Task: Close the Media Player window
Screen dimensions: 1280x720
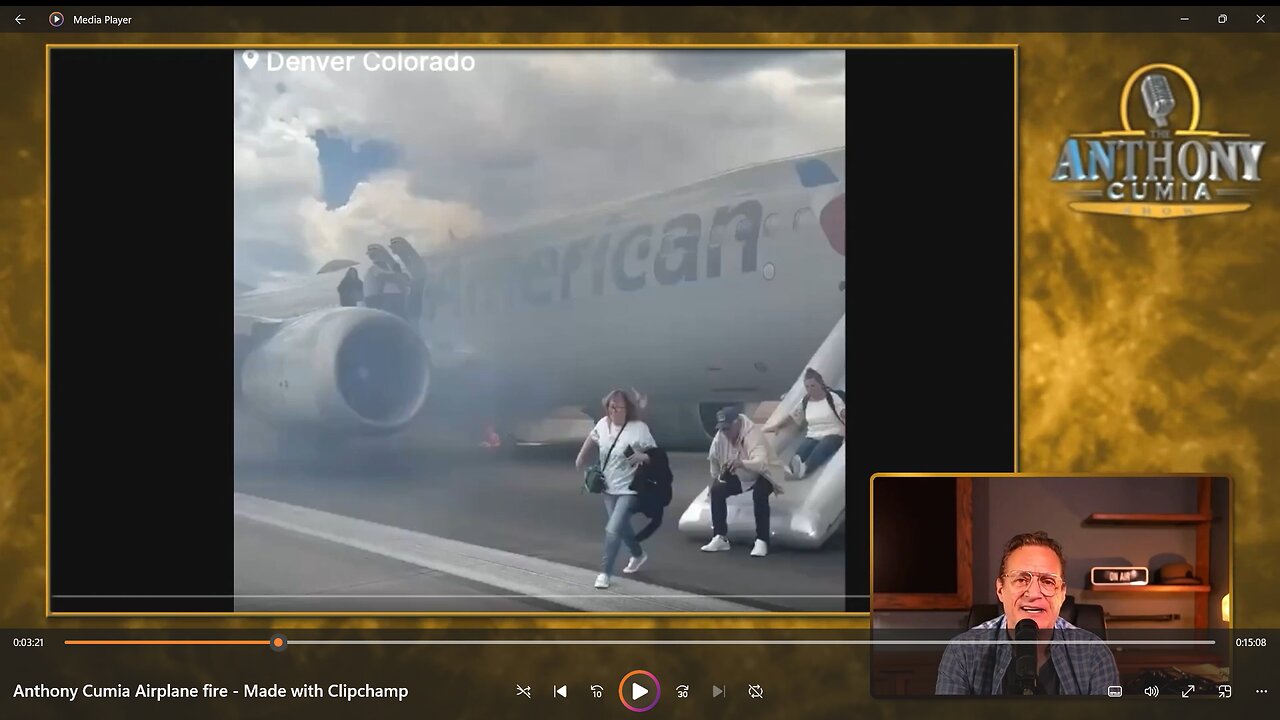Action: click(x=1260, y=19)
